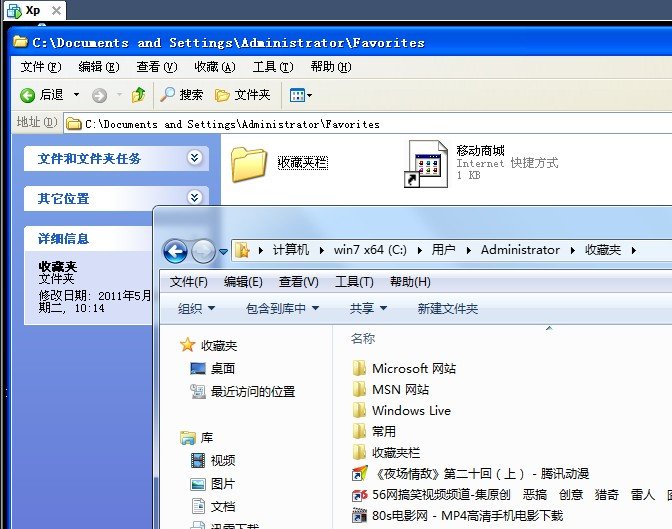Viewport: 672px width, 529px height.
Task: Open the 收藏(A) menu in XP Explorer
Action: coord(215,67)
